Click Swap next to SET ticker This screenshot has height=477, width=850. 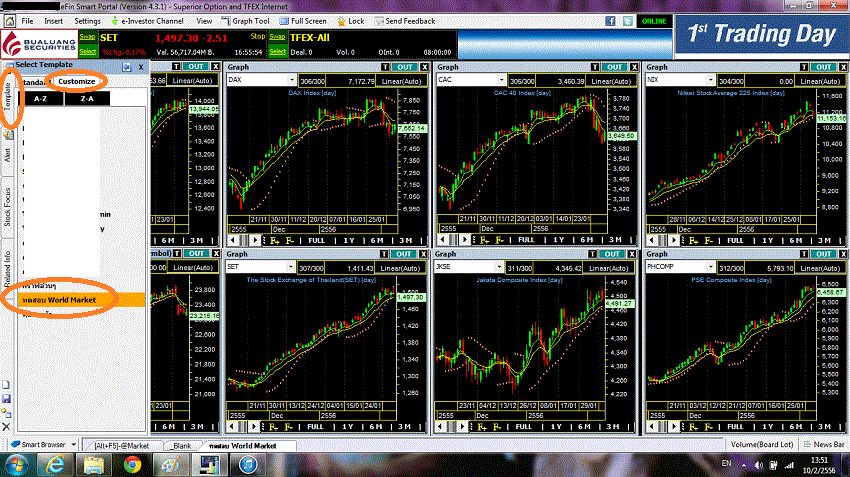pyautogui.click(x=87, y=37)
